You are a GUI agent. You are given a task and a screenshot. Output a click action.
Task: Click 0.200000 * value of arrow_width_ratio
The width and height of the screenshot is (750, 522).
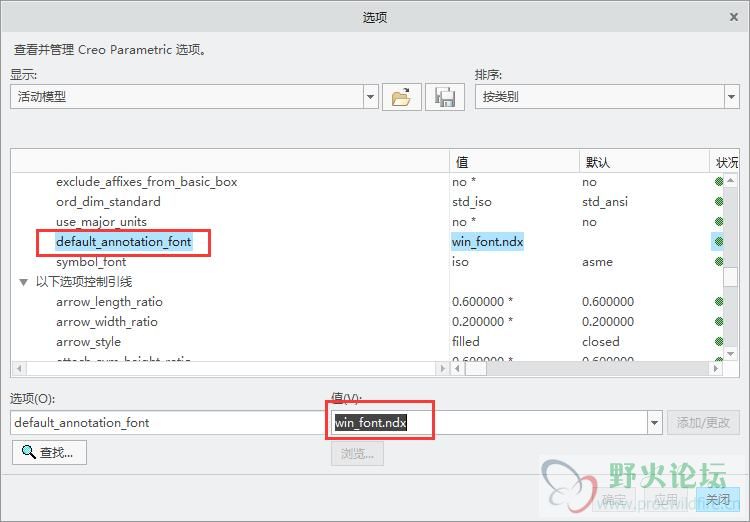coord(482,322)
